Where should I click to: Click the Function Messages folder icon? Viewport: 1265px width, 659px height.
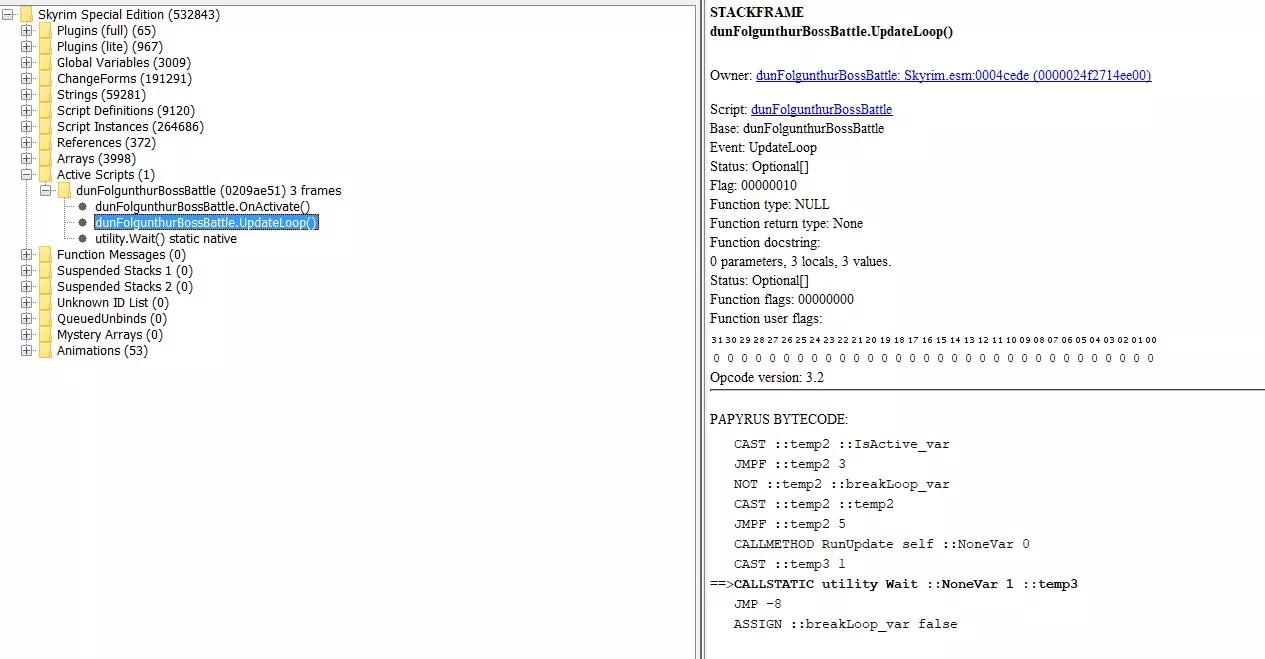point(45,255)
